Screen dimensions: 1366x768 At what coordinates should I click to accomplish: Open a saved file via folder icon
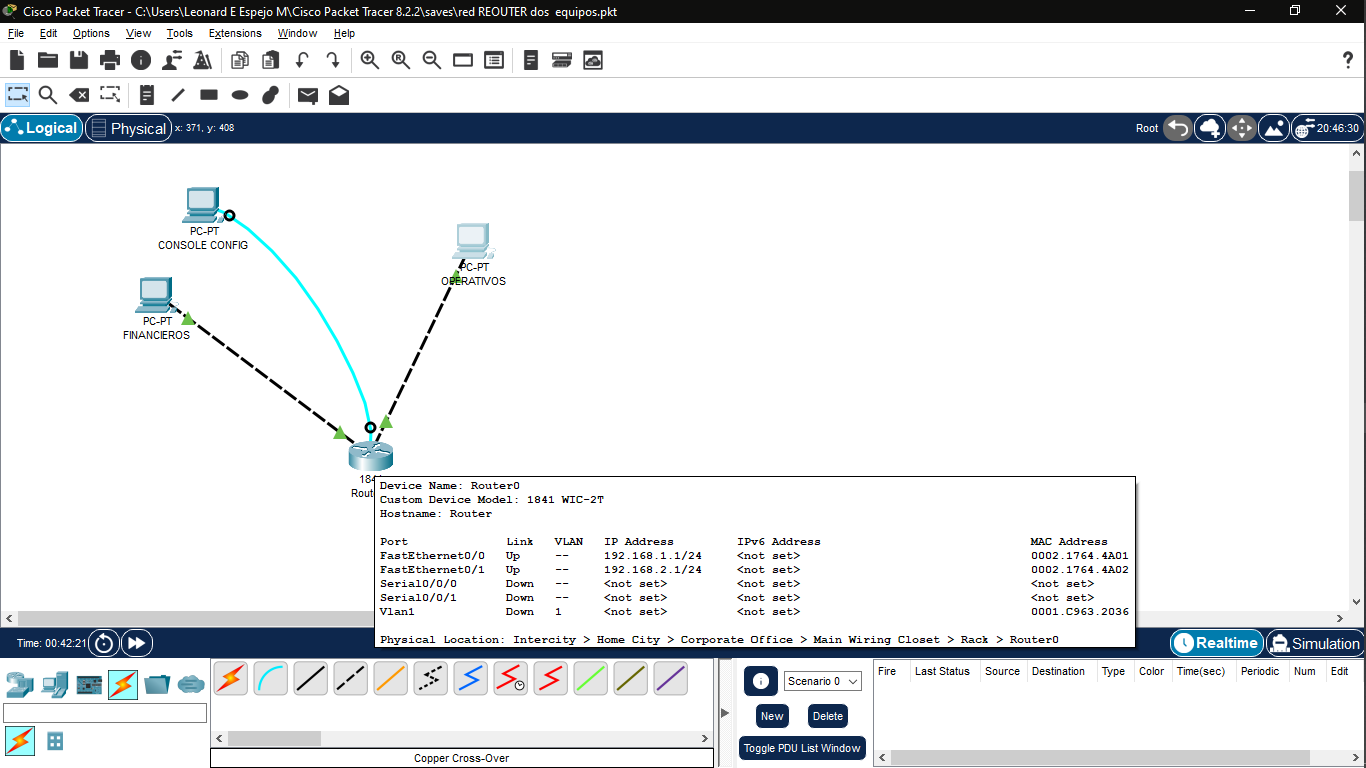click(x=48, y=60)
